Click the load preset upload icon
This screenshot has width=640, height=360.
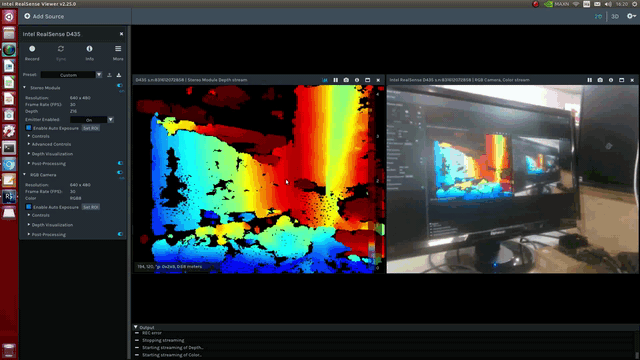click(109, 75)
